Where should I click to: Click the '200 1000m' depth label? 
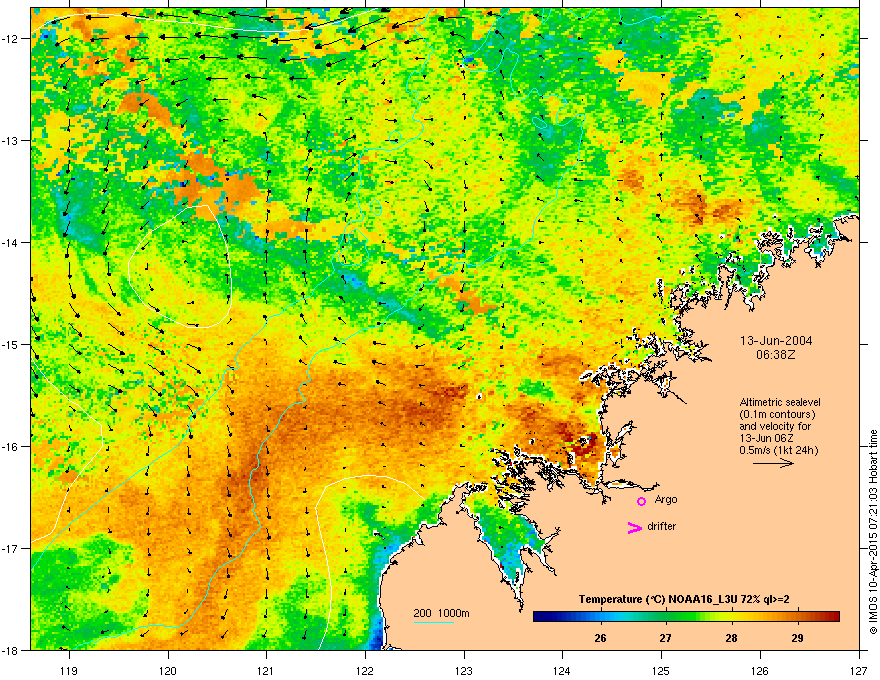[x=441, y=613]
